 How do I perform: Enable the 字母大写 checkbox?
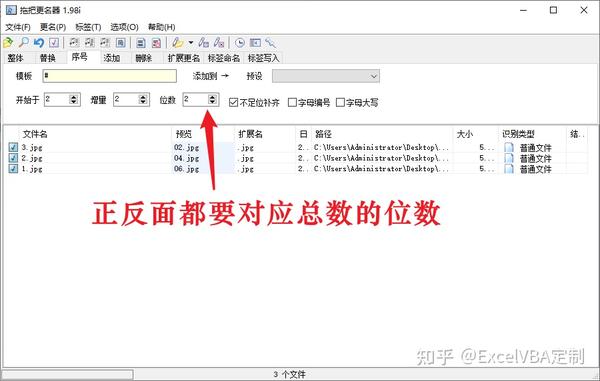[x=340, y=103]
